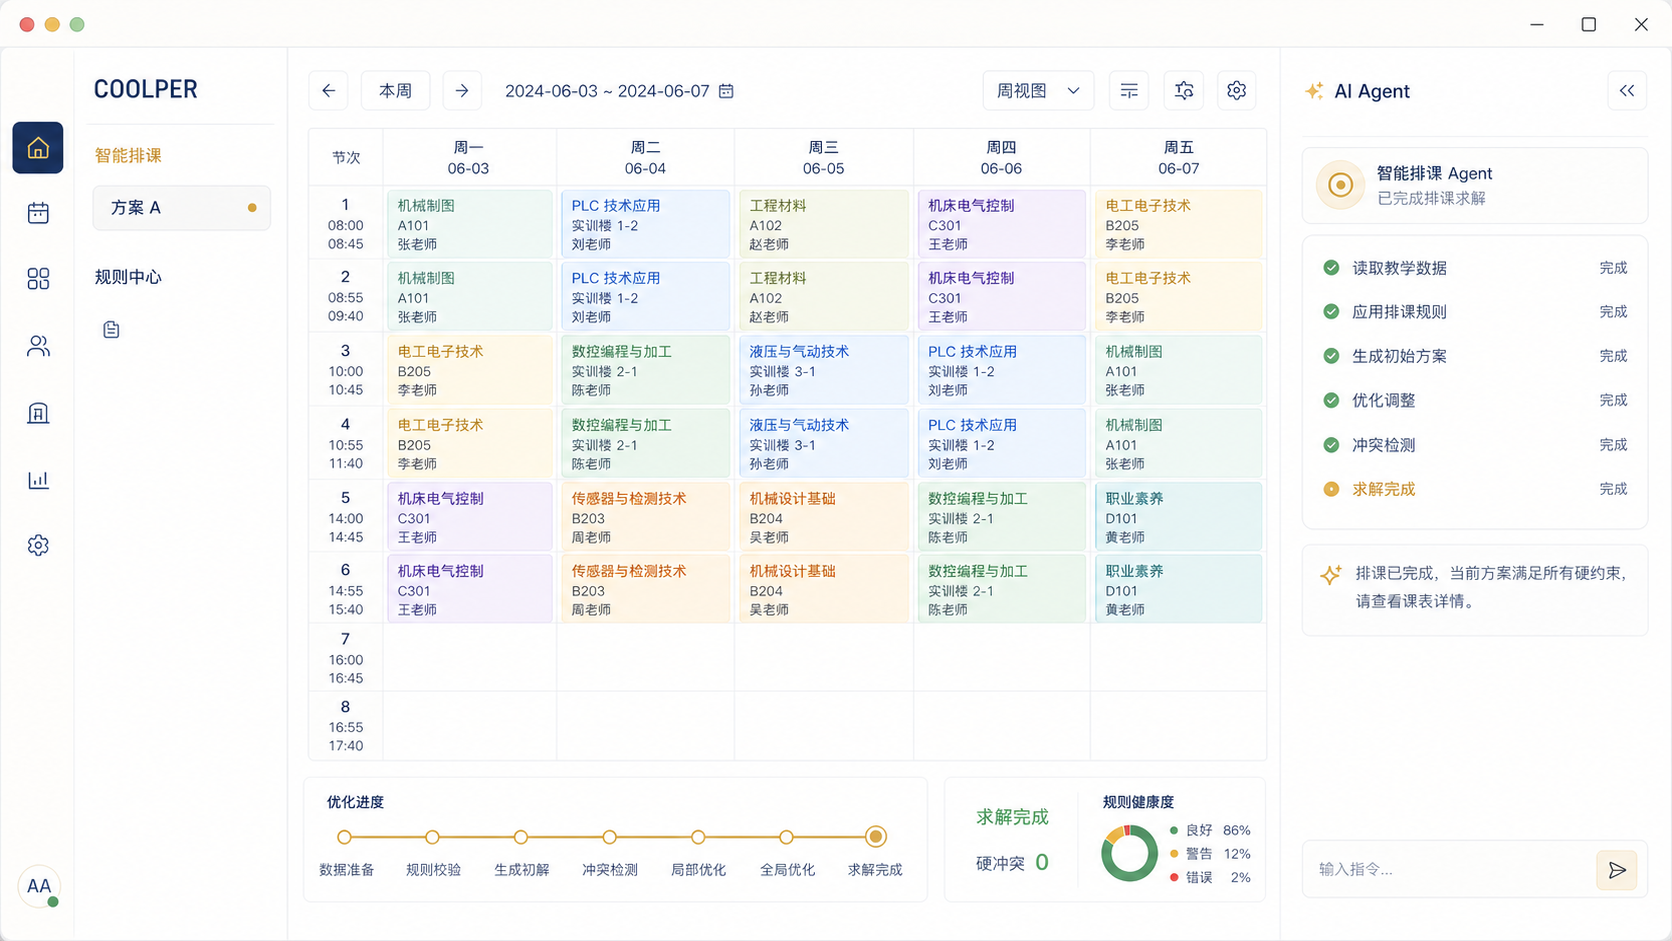The height and width of the screenshot is (941, 1672).
Task: Open Friday period 1 电工电子技术 class
Action: point(1178,224)
